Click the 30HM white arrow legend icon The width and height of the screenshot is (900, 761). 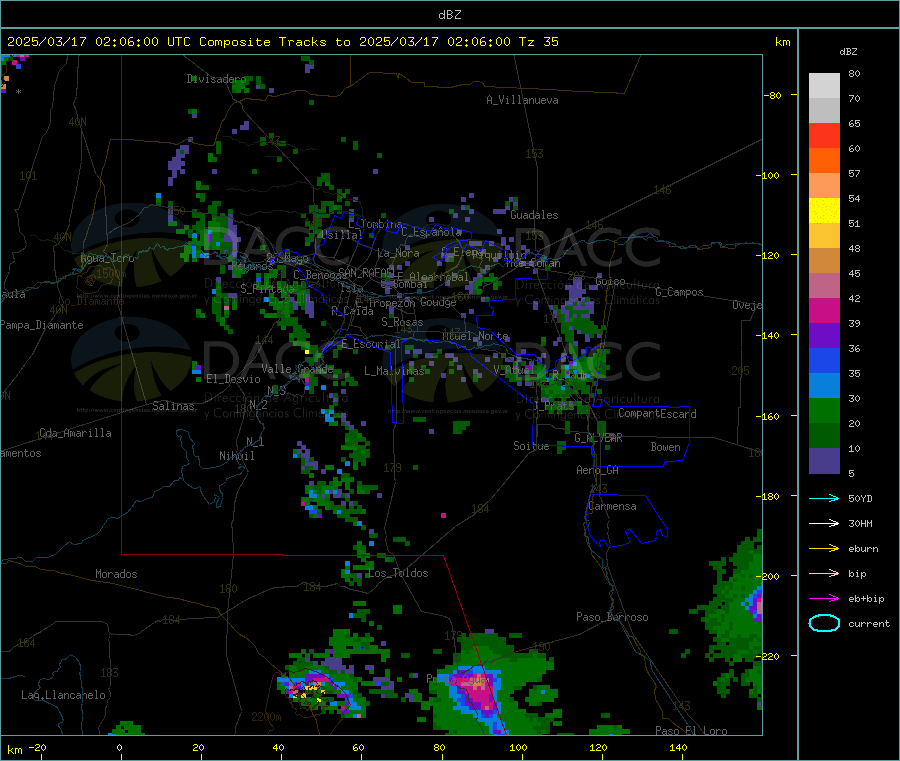(824, 523)
